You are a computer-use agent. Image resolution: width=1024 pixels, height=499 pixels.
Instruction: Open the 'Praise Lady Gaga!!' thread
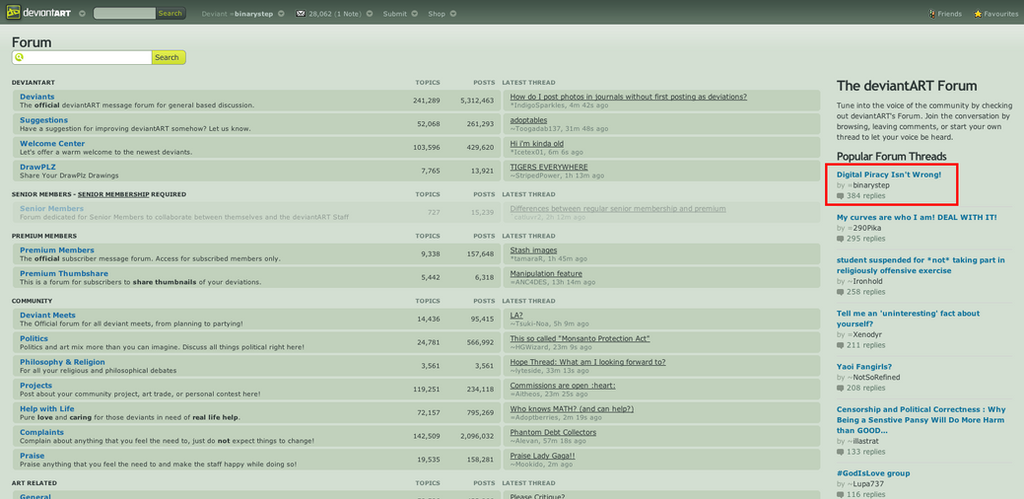click(542, 456)
